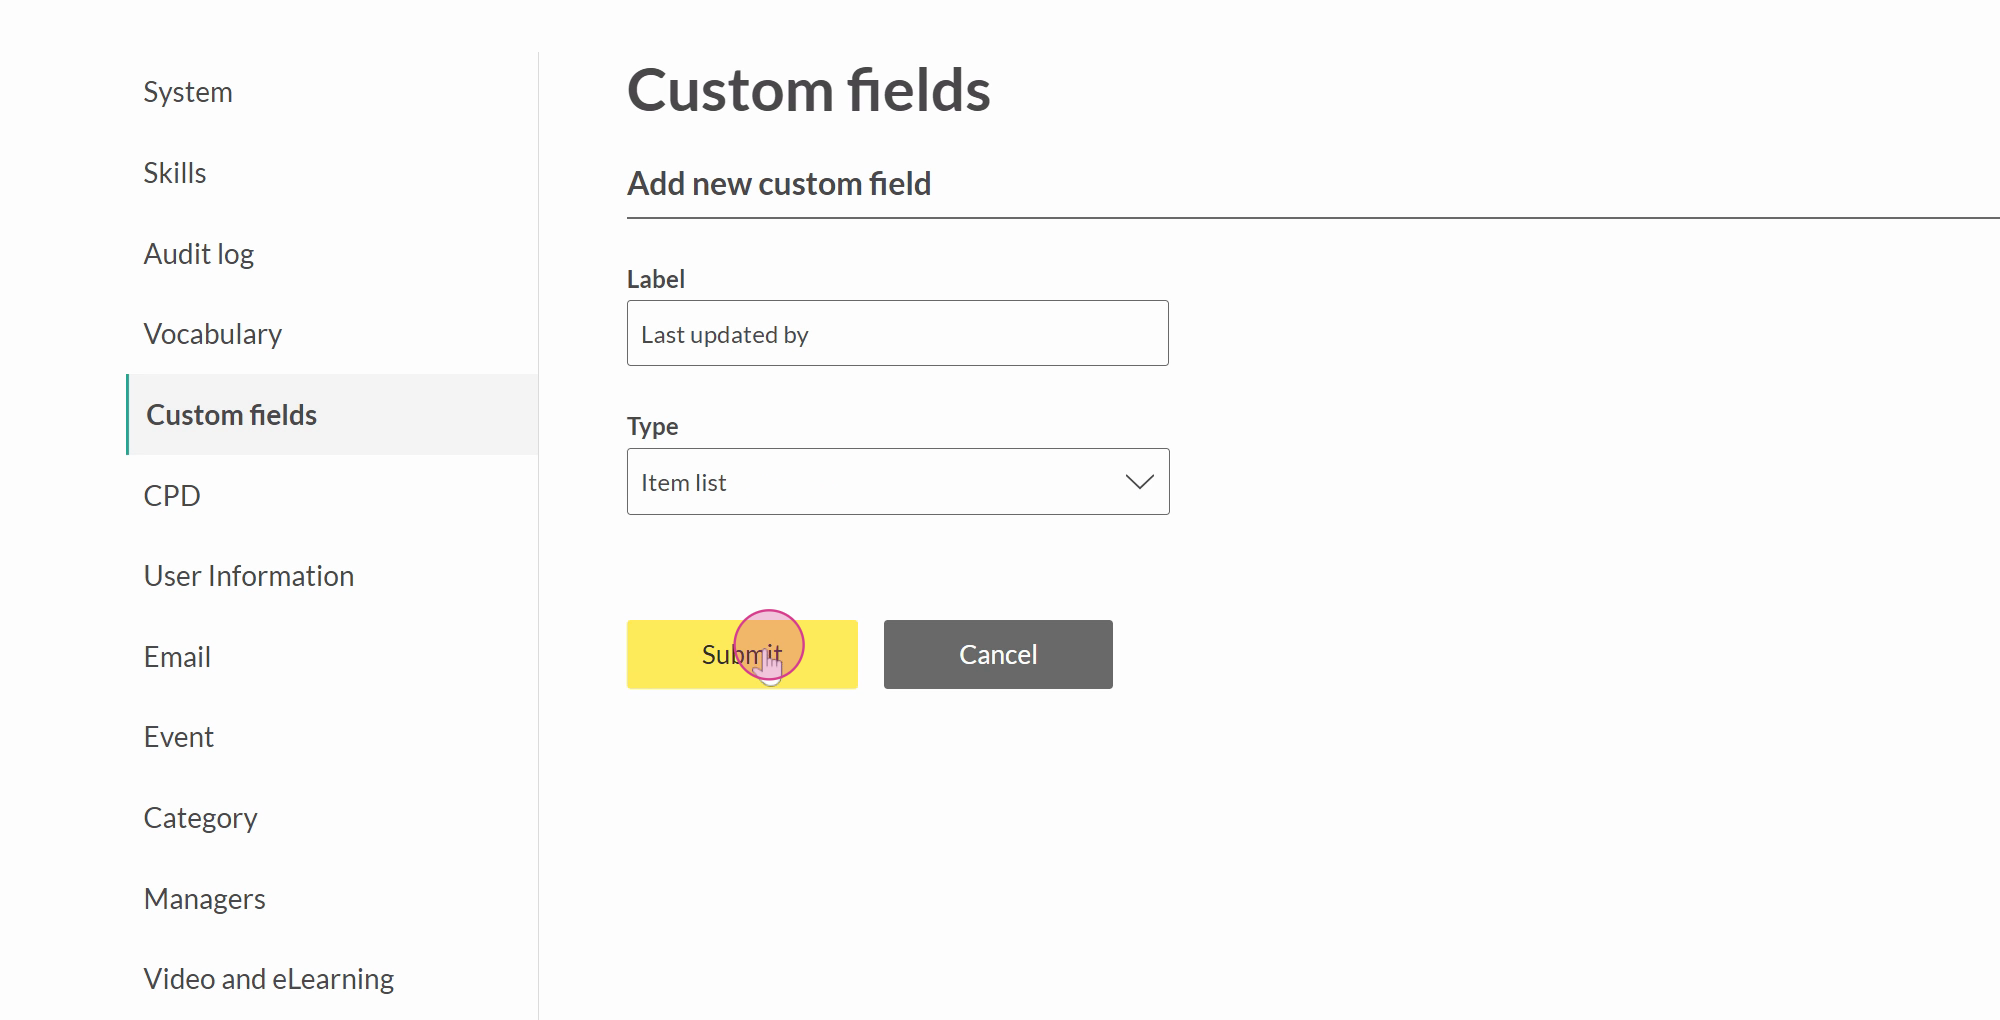This screenshot has height=1020, width=2000.
Task: Select Managers in sidebar
Action: pos(205,899)
